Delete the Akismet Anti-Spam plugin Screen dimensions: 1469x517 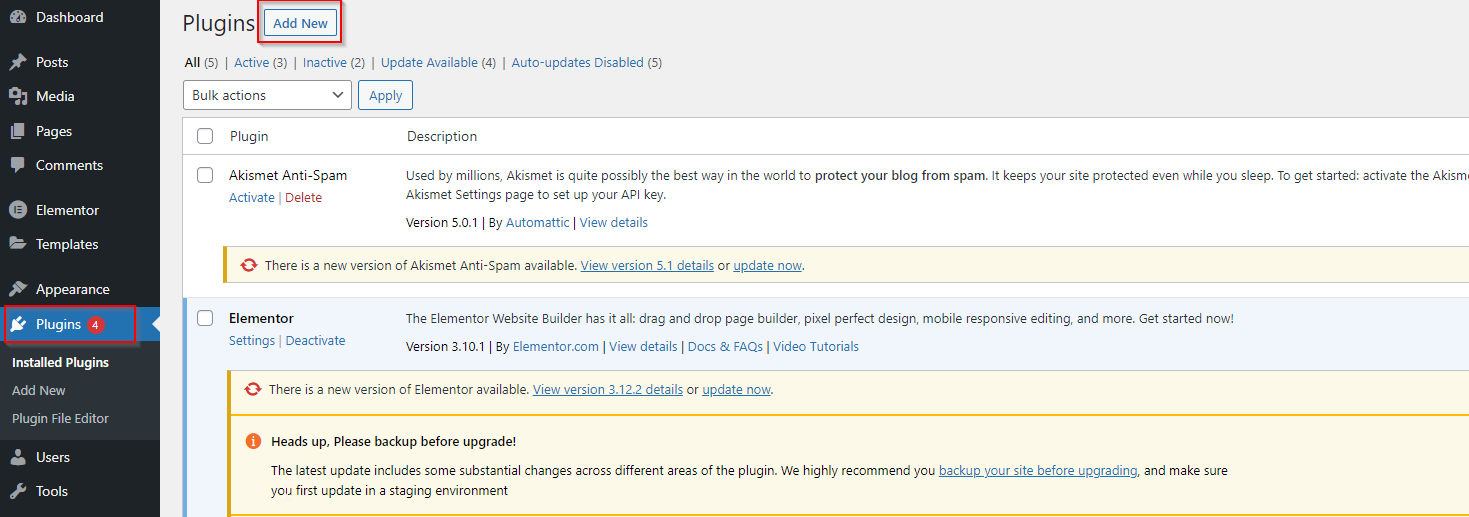[x=304, y=197]
